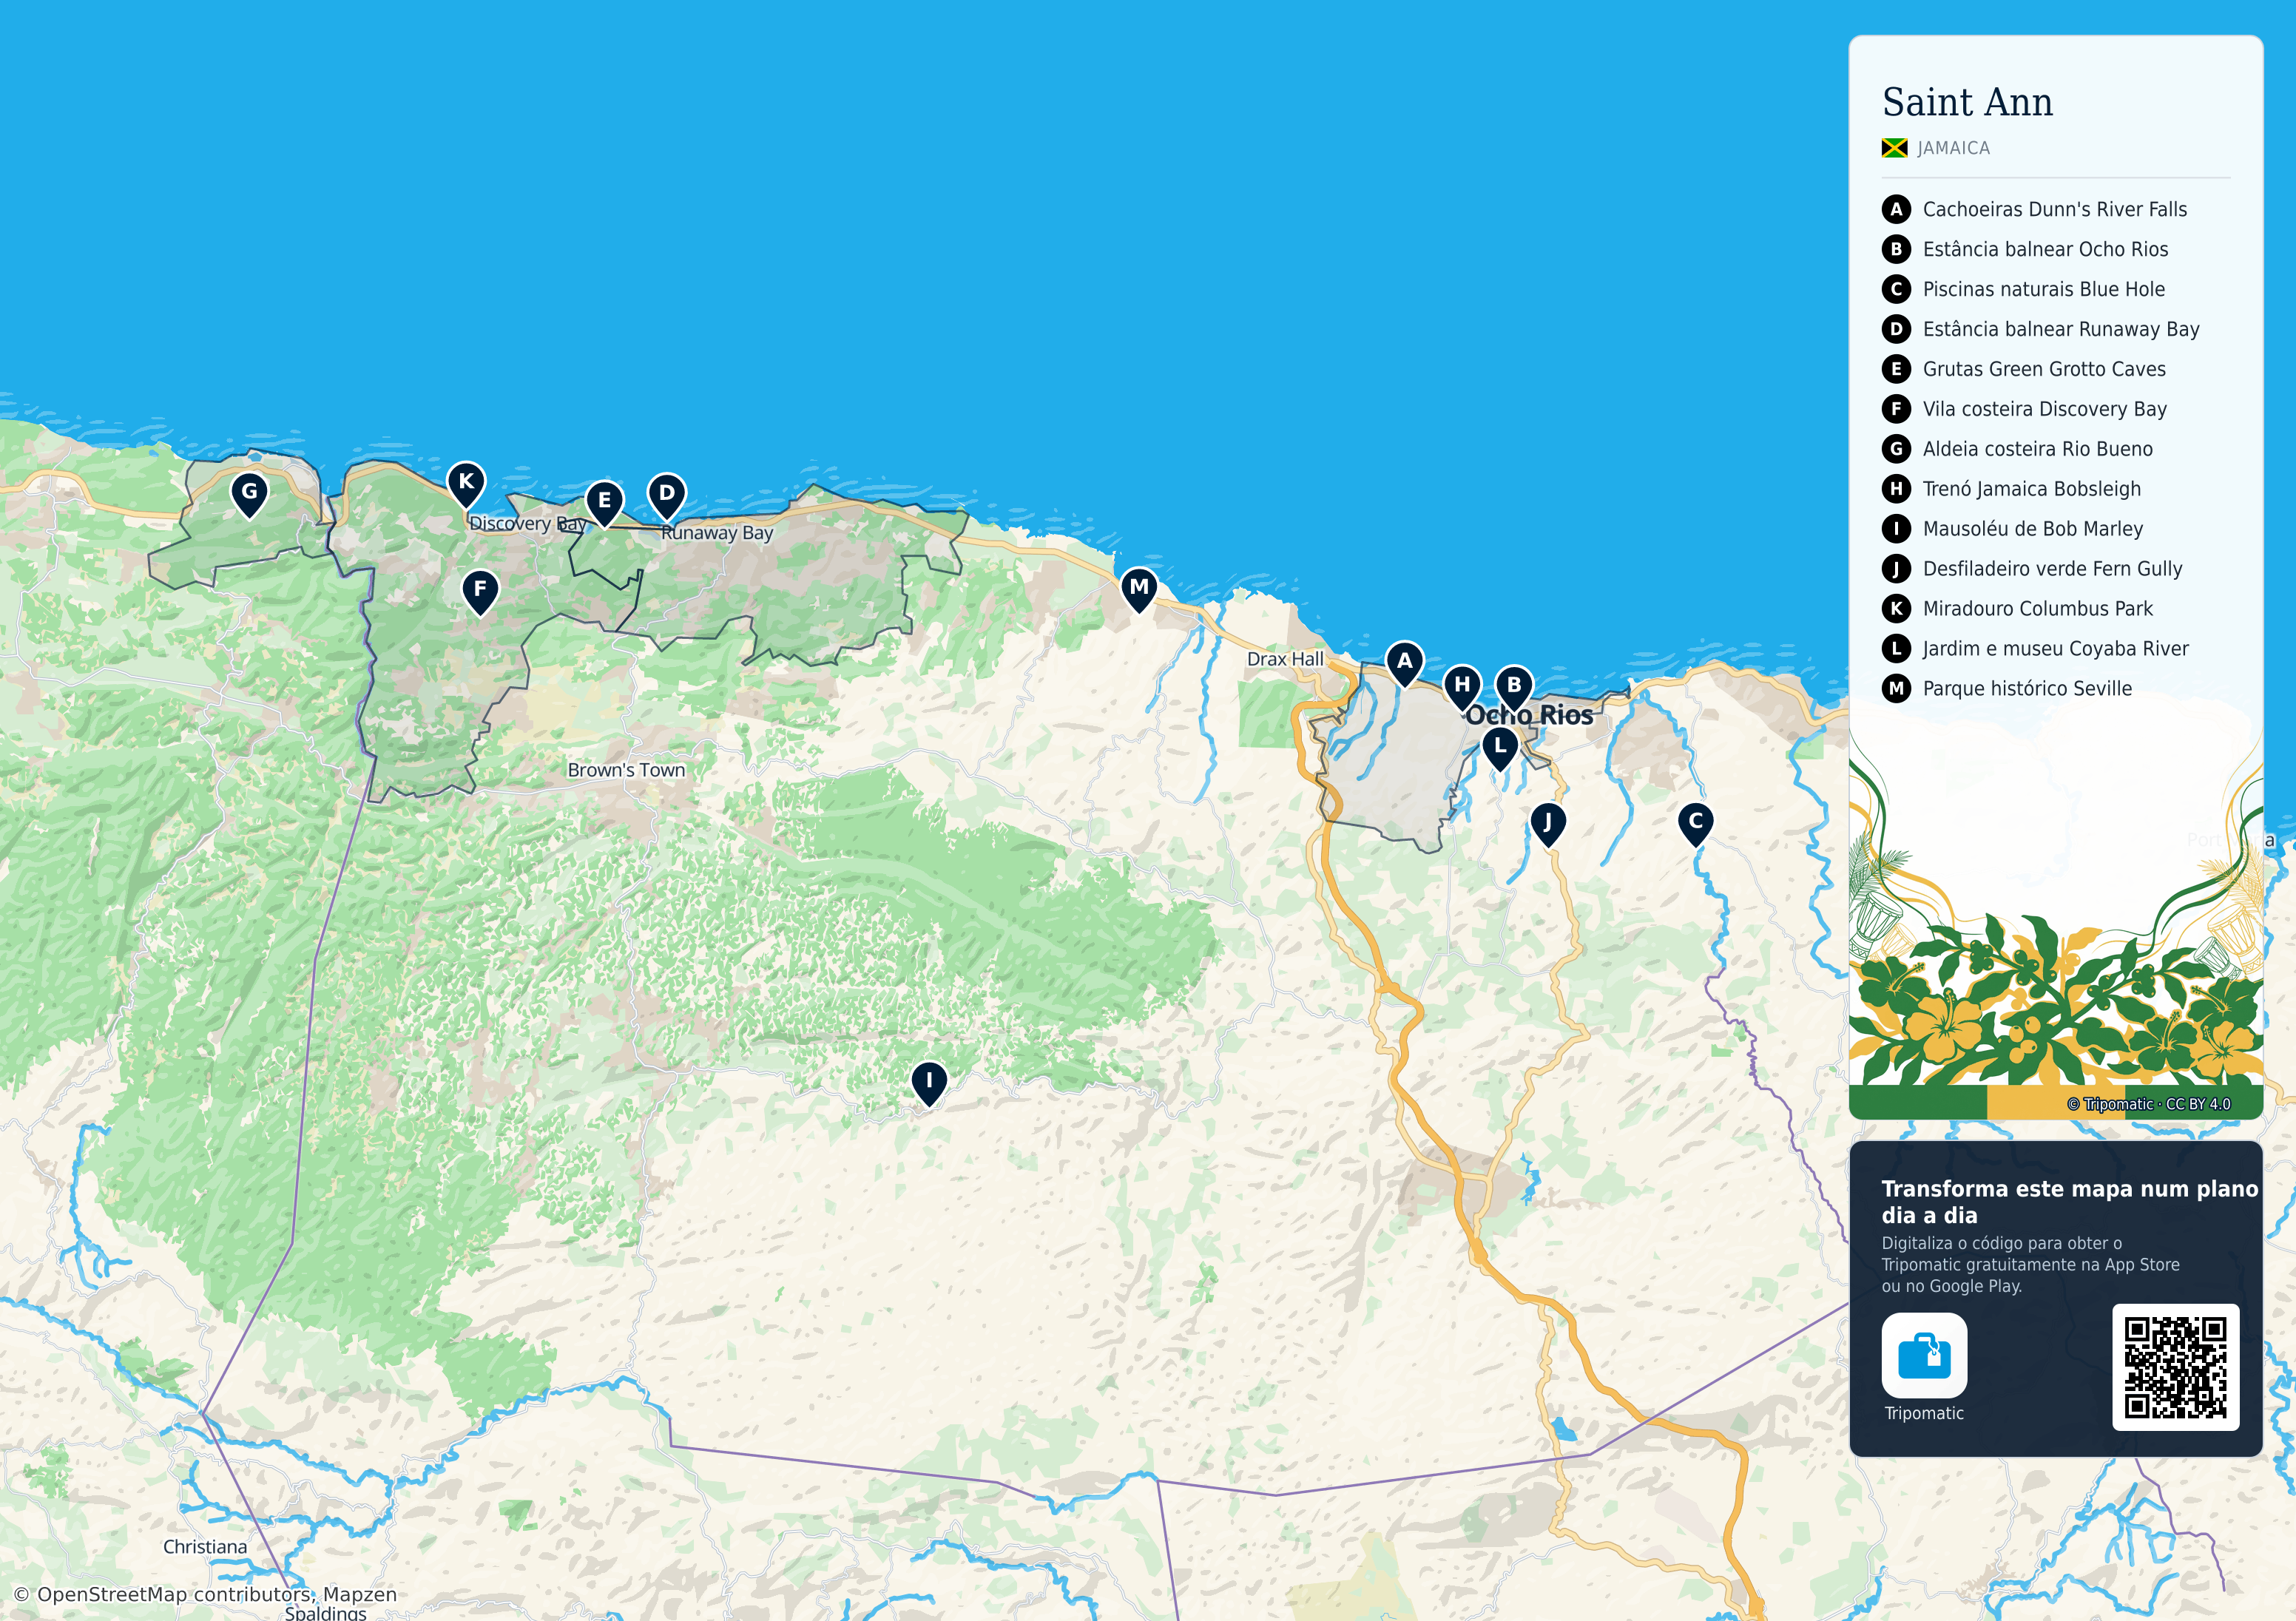2296x1621 pixels.
Task: Select legend entry Miradouro Columbus Park
Action: click(x=2017, y=609)
